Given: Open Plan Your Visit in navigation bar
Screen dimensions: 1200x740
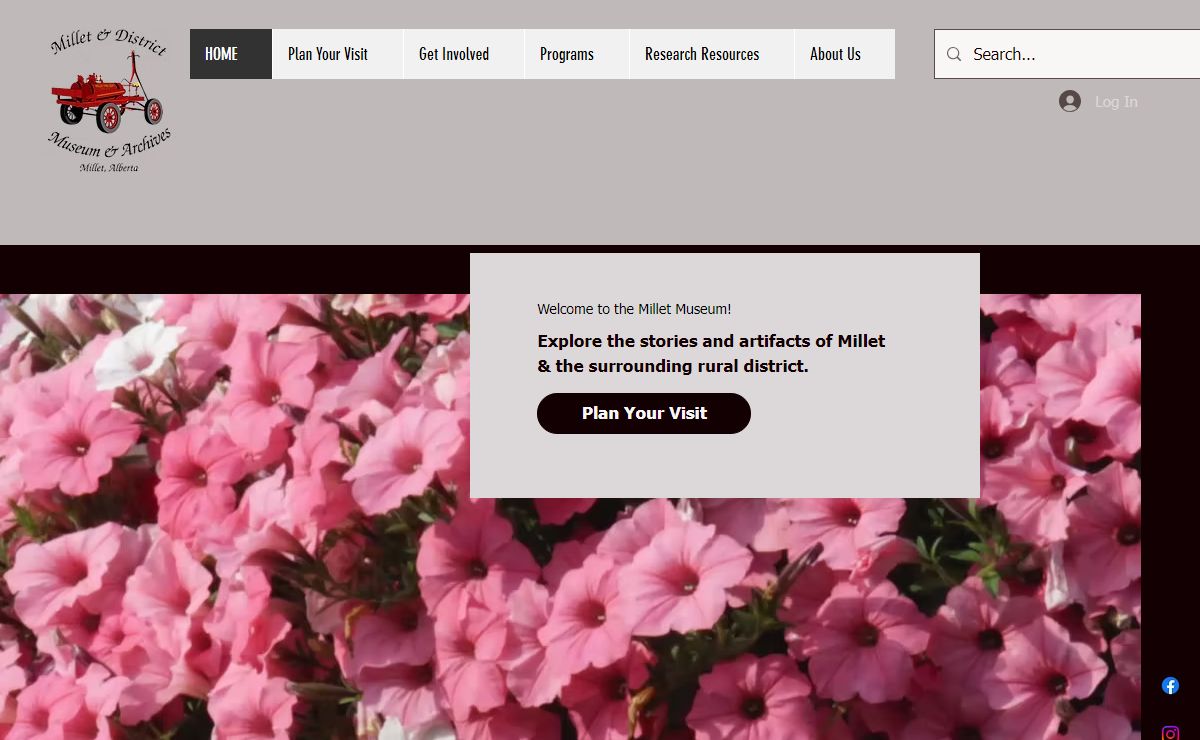Looking at the screenshot, I should 338,54.
